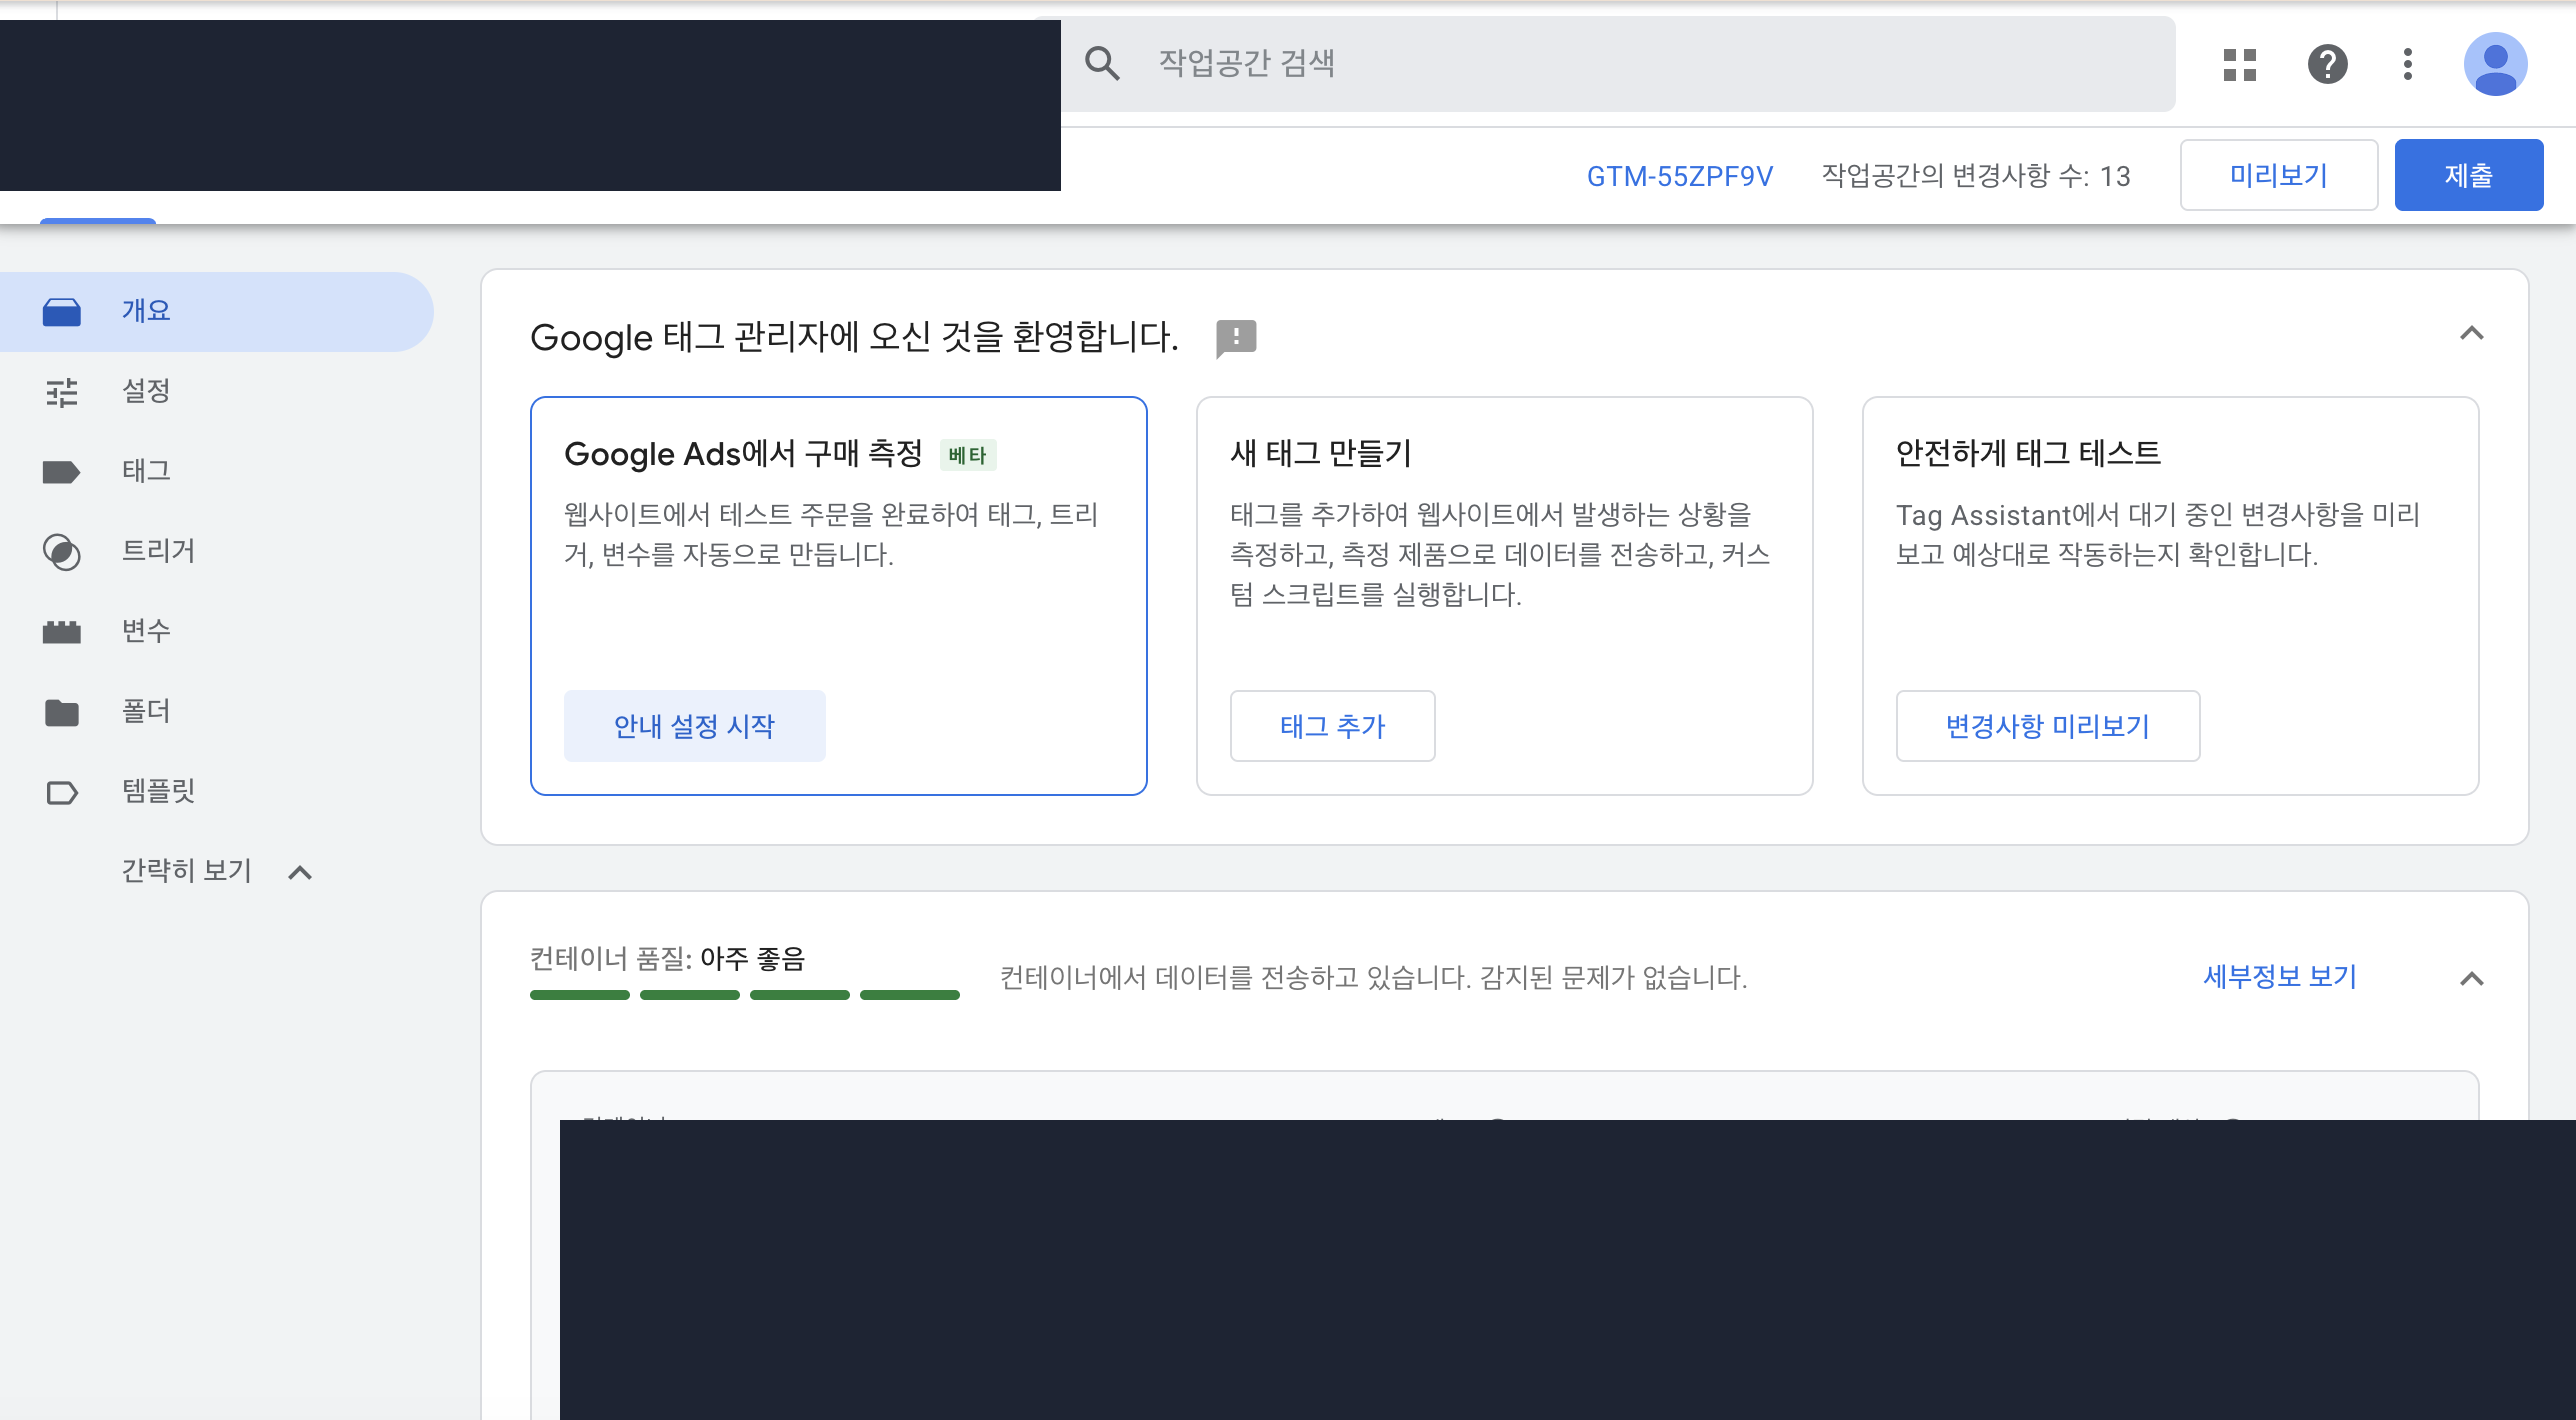The height and width of the screenshot is (1420, 2576).
Task: Click the 안전하게 태그 테스트 card title
Action: [2028, 453]
